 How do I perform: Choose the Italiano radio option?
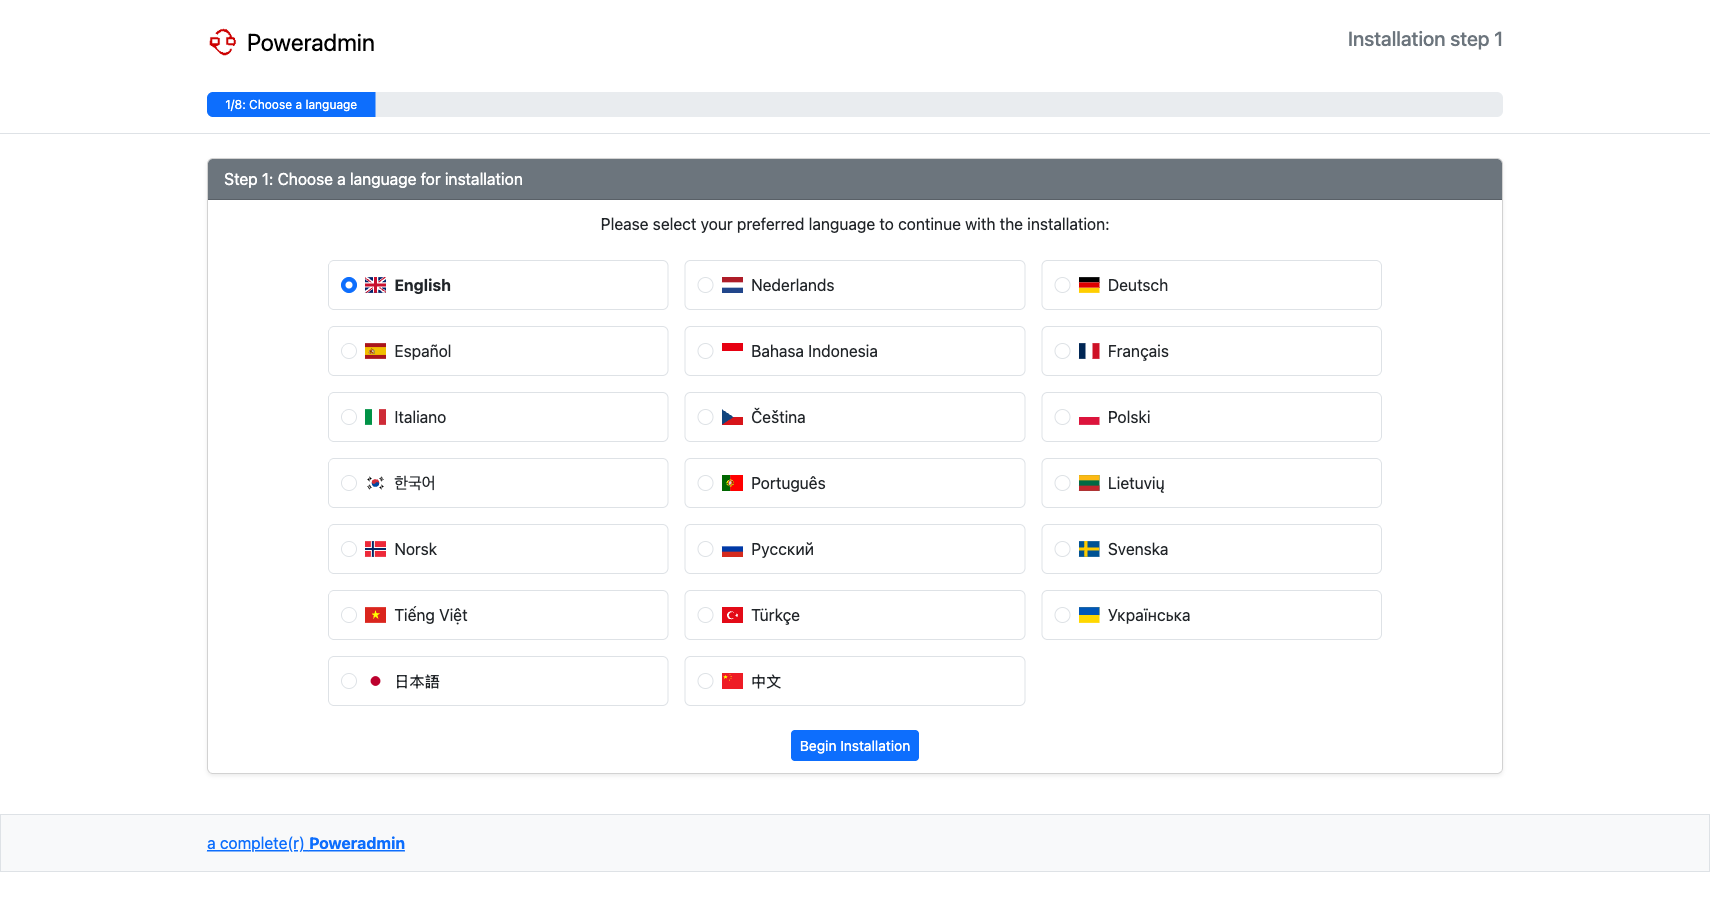pyautogui.click(x=349, y=417)
